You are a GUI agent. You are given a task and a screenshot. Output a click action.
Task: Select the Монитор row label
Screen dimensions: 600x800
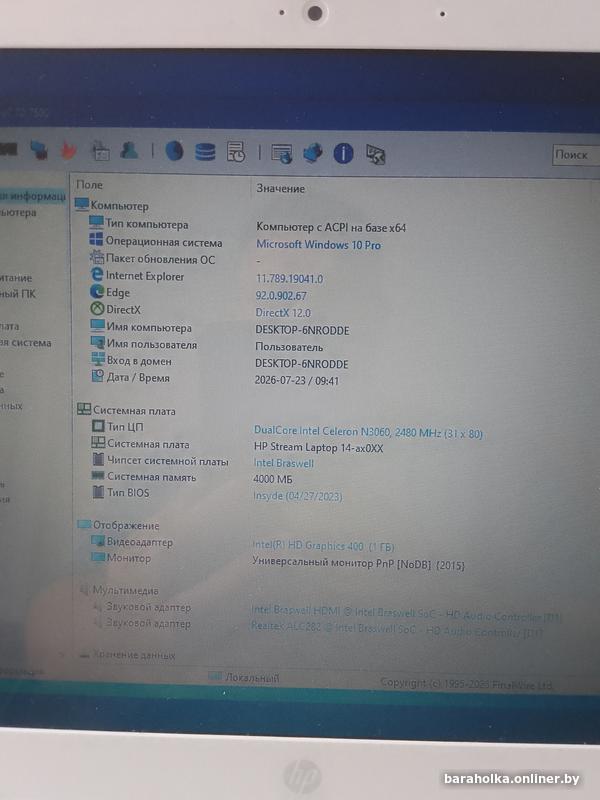pos(129,558)
